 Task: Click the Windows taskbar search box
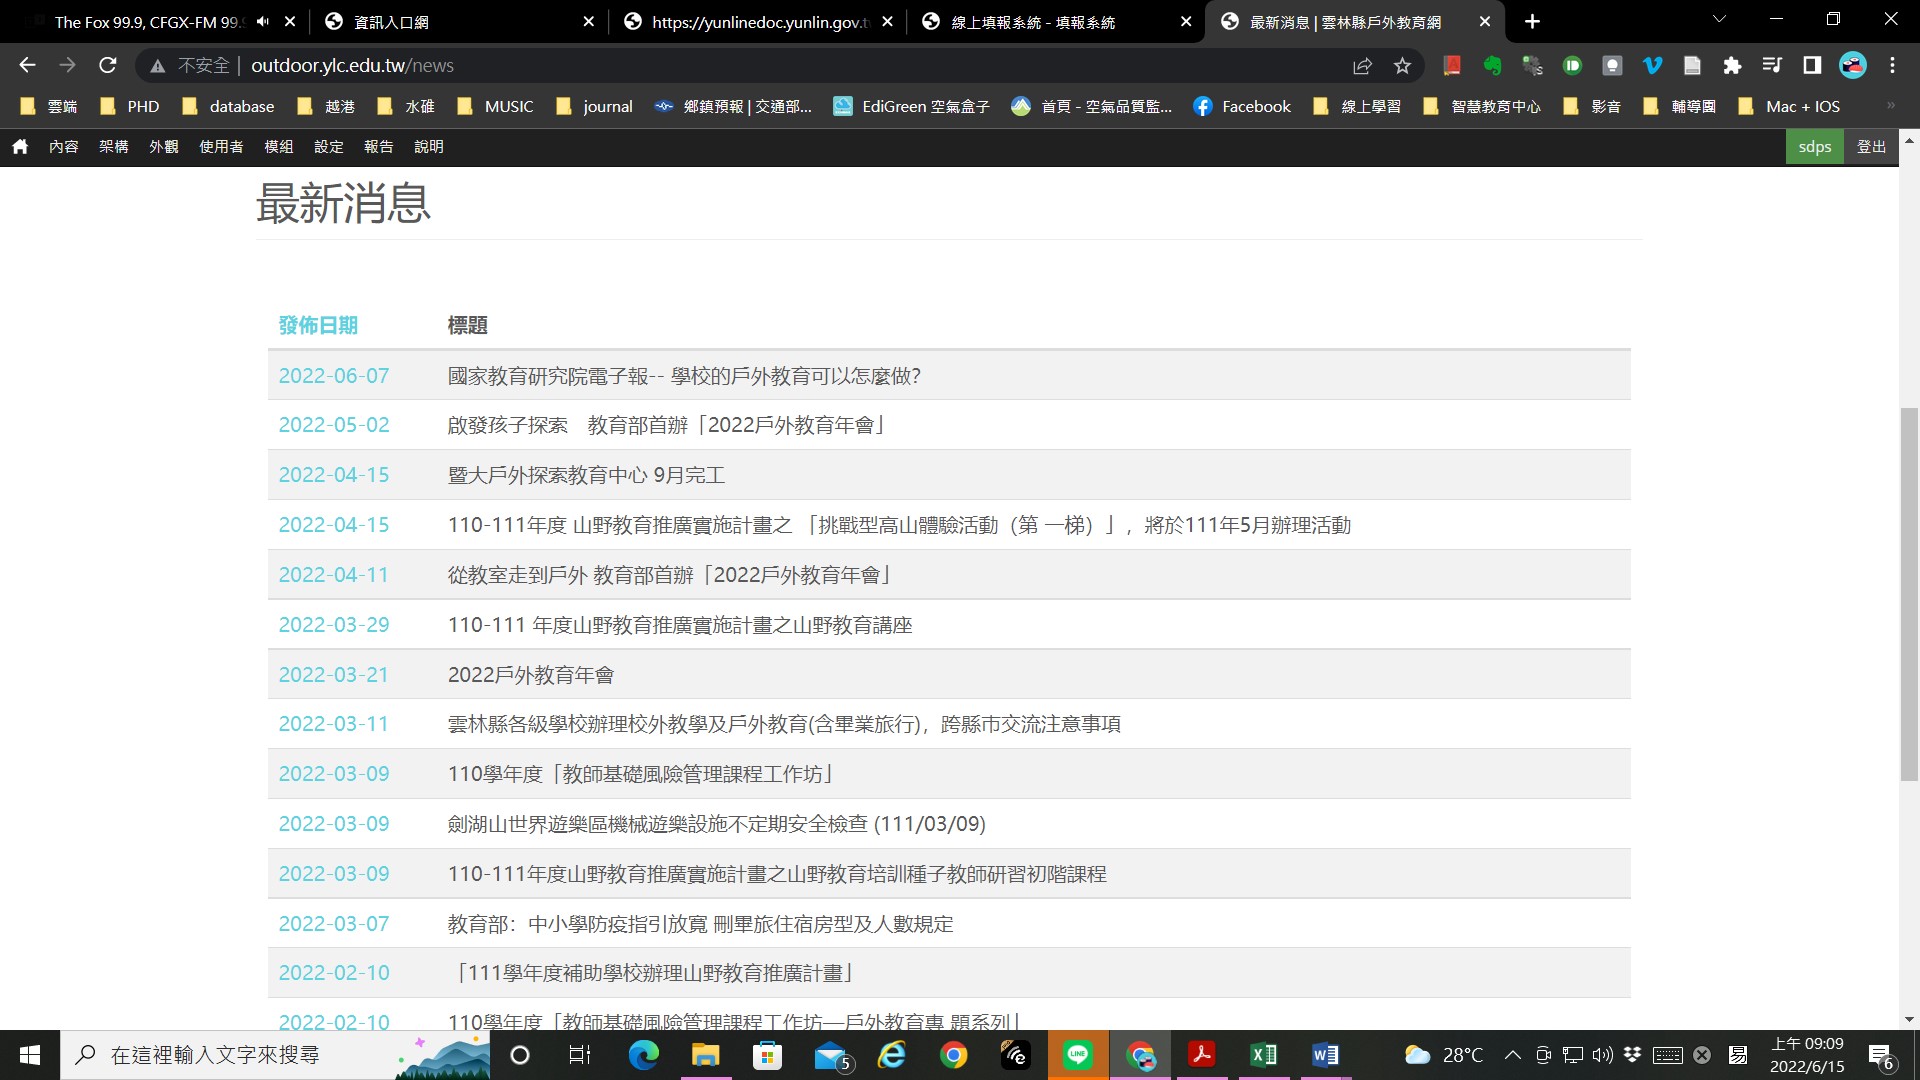click(275, 1055)
